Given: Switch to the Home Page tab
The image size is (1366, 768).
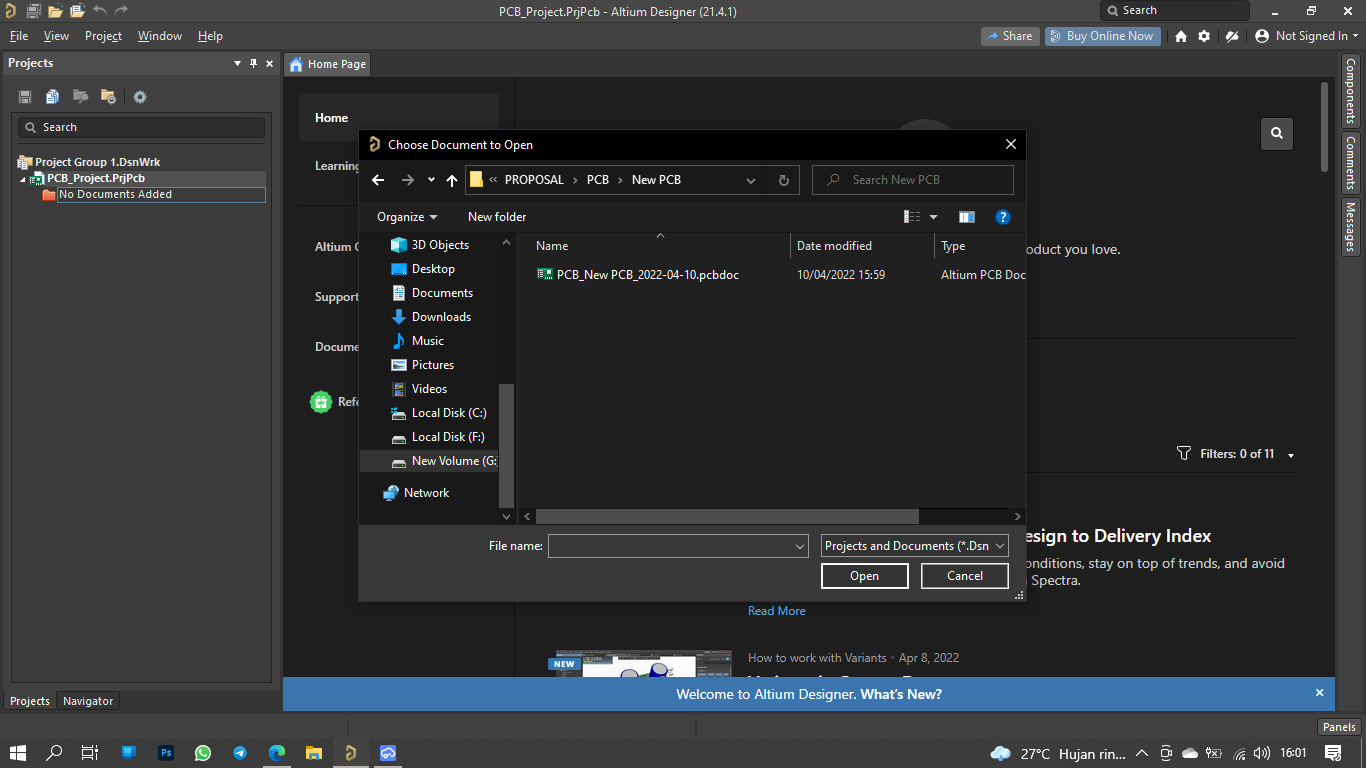Looking at the screenshot, I should [327, 64].
